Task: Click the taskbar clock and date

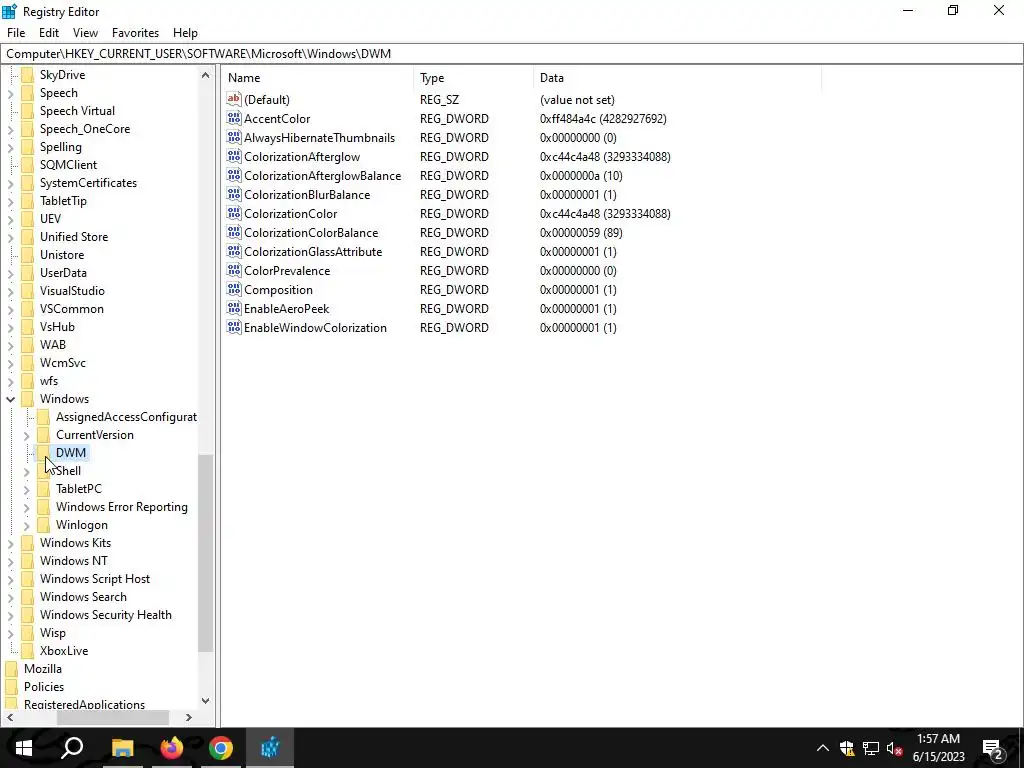Action: click(938, 748)
